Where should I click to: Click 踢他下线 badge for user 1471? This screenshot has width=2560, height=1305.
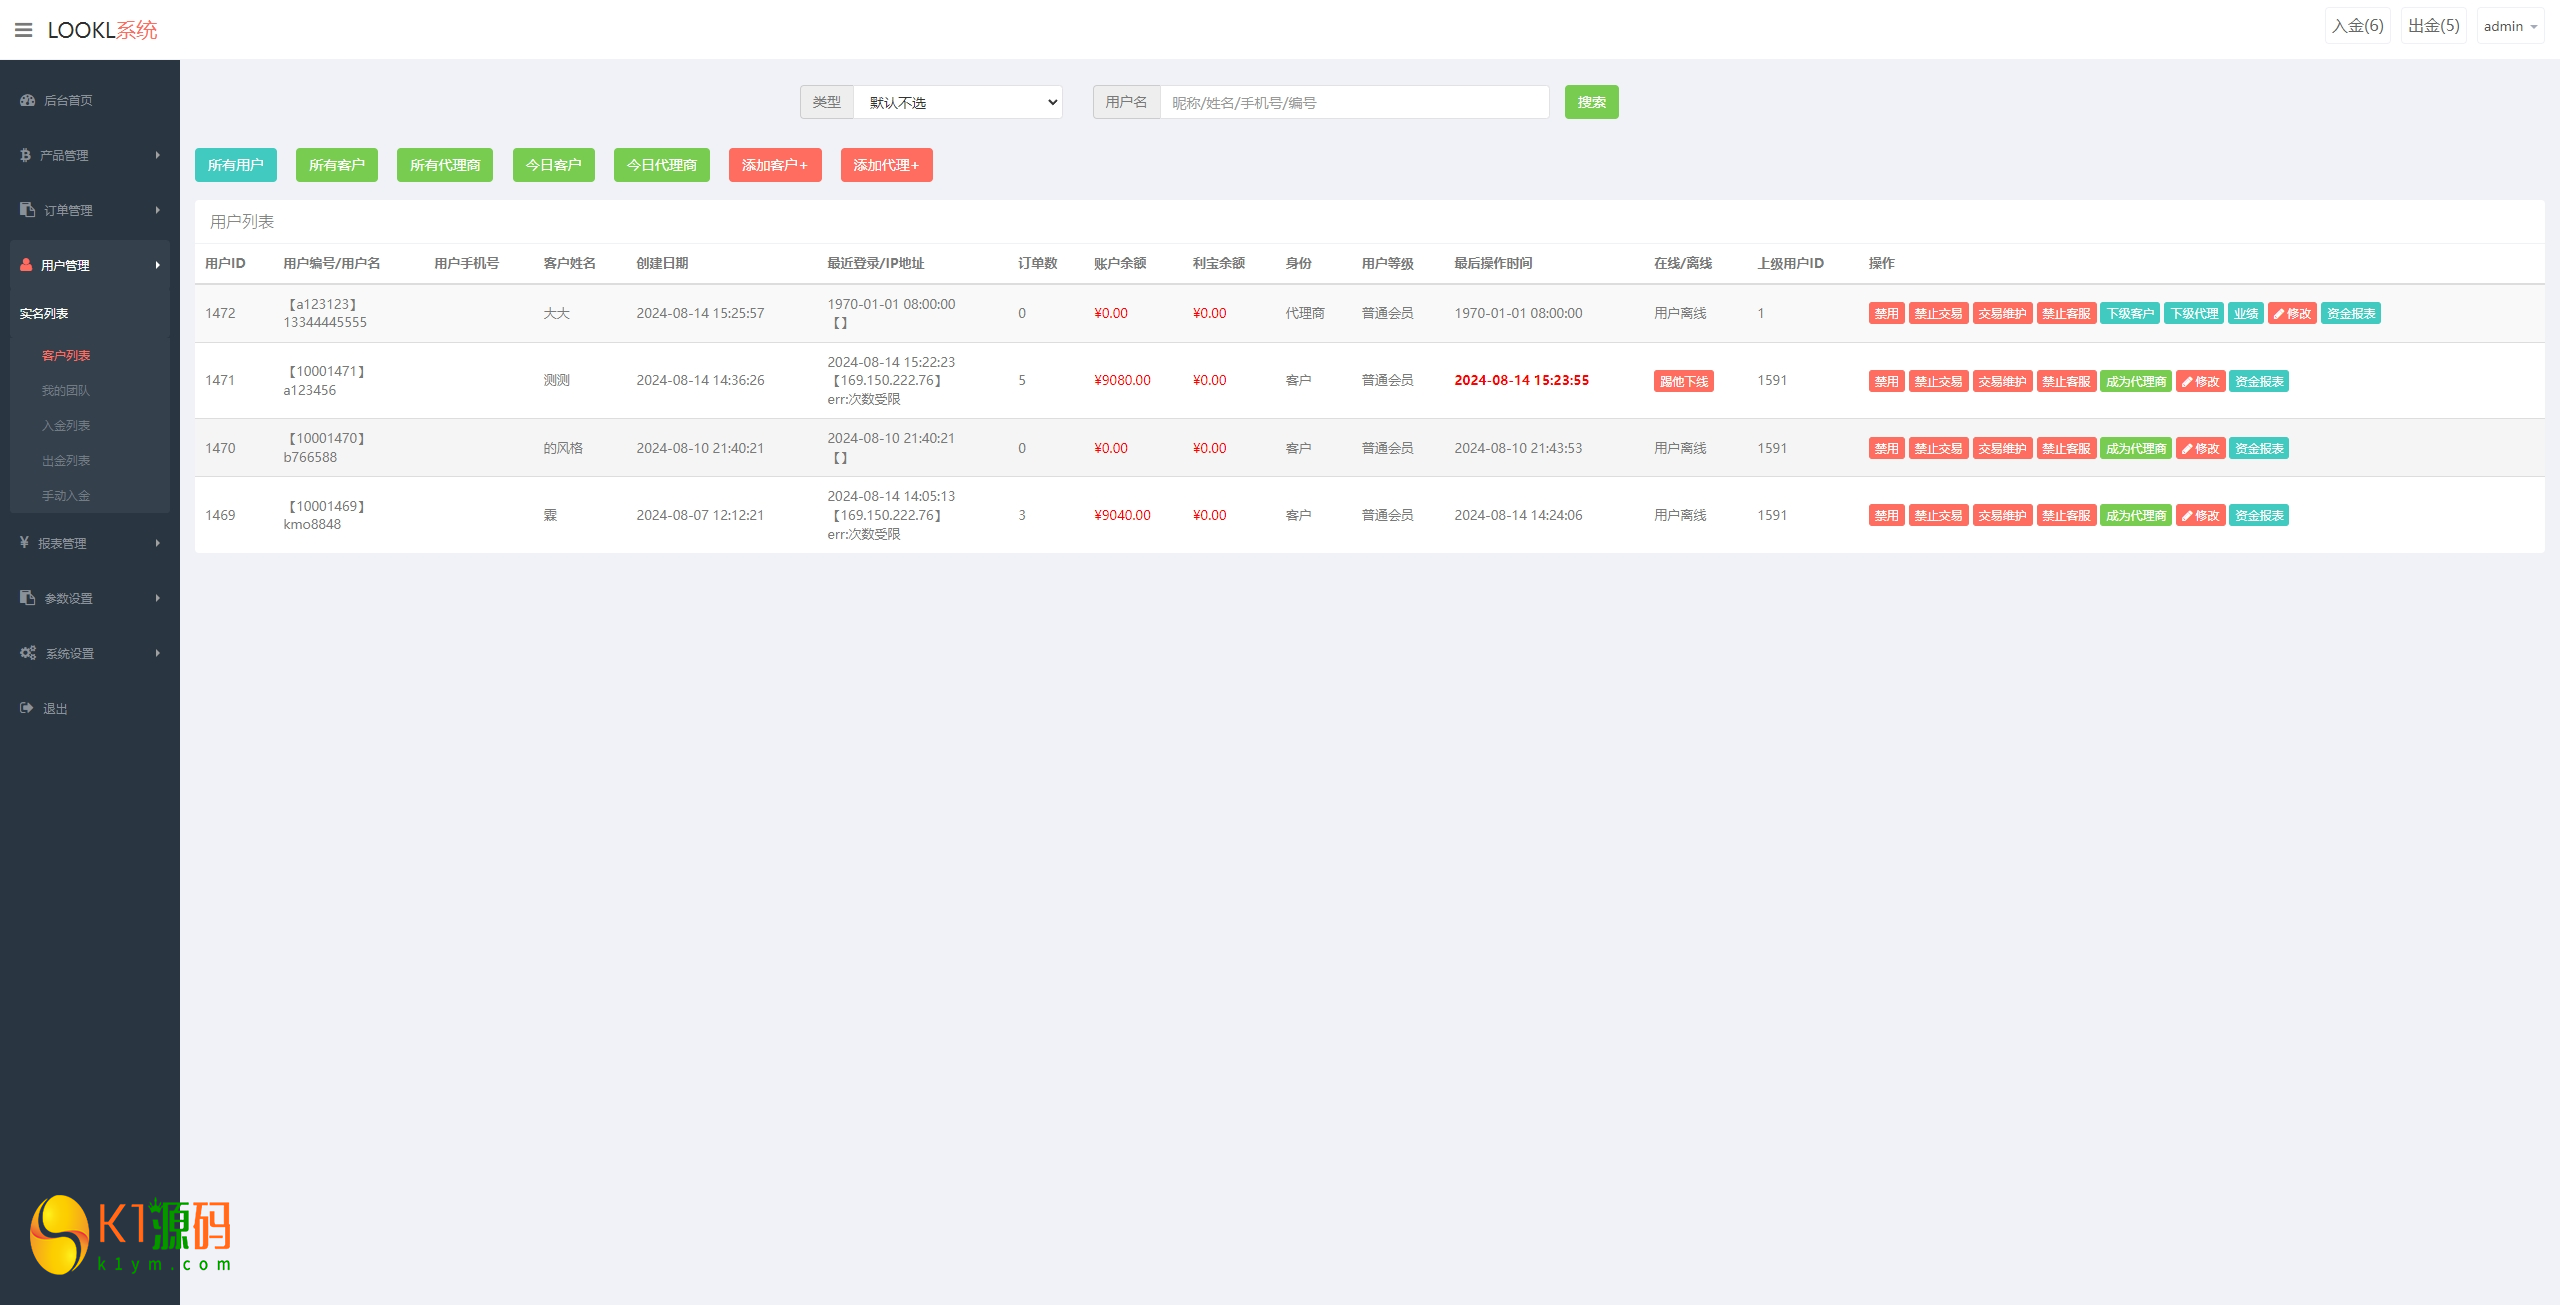click(x=1683, y=381)
